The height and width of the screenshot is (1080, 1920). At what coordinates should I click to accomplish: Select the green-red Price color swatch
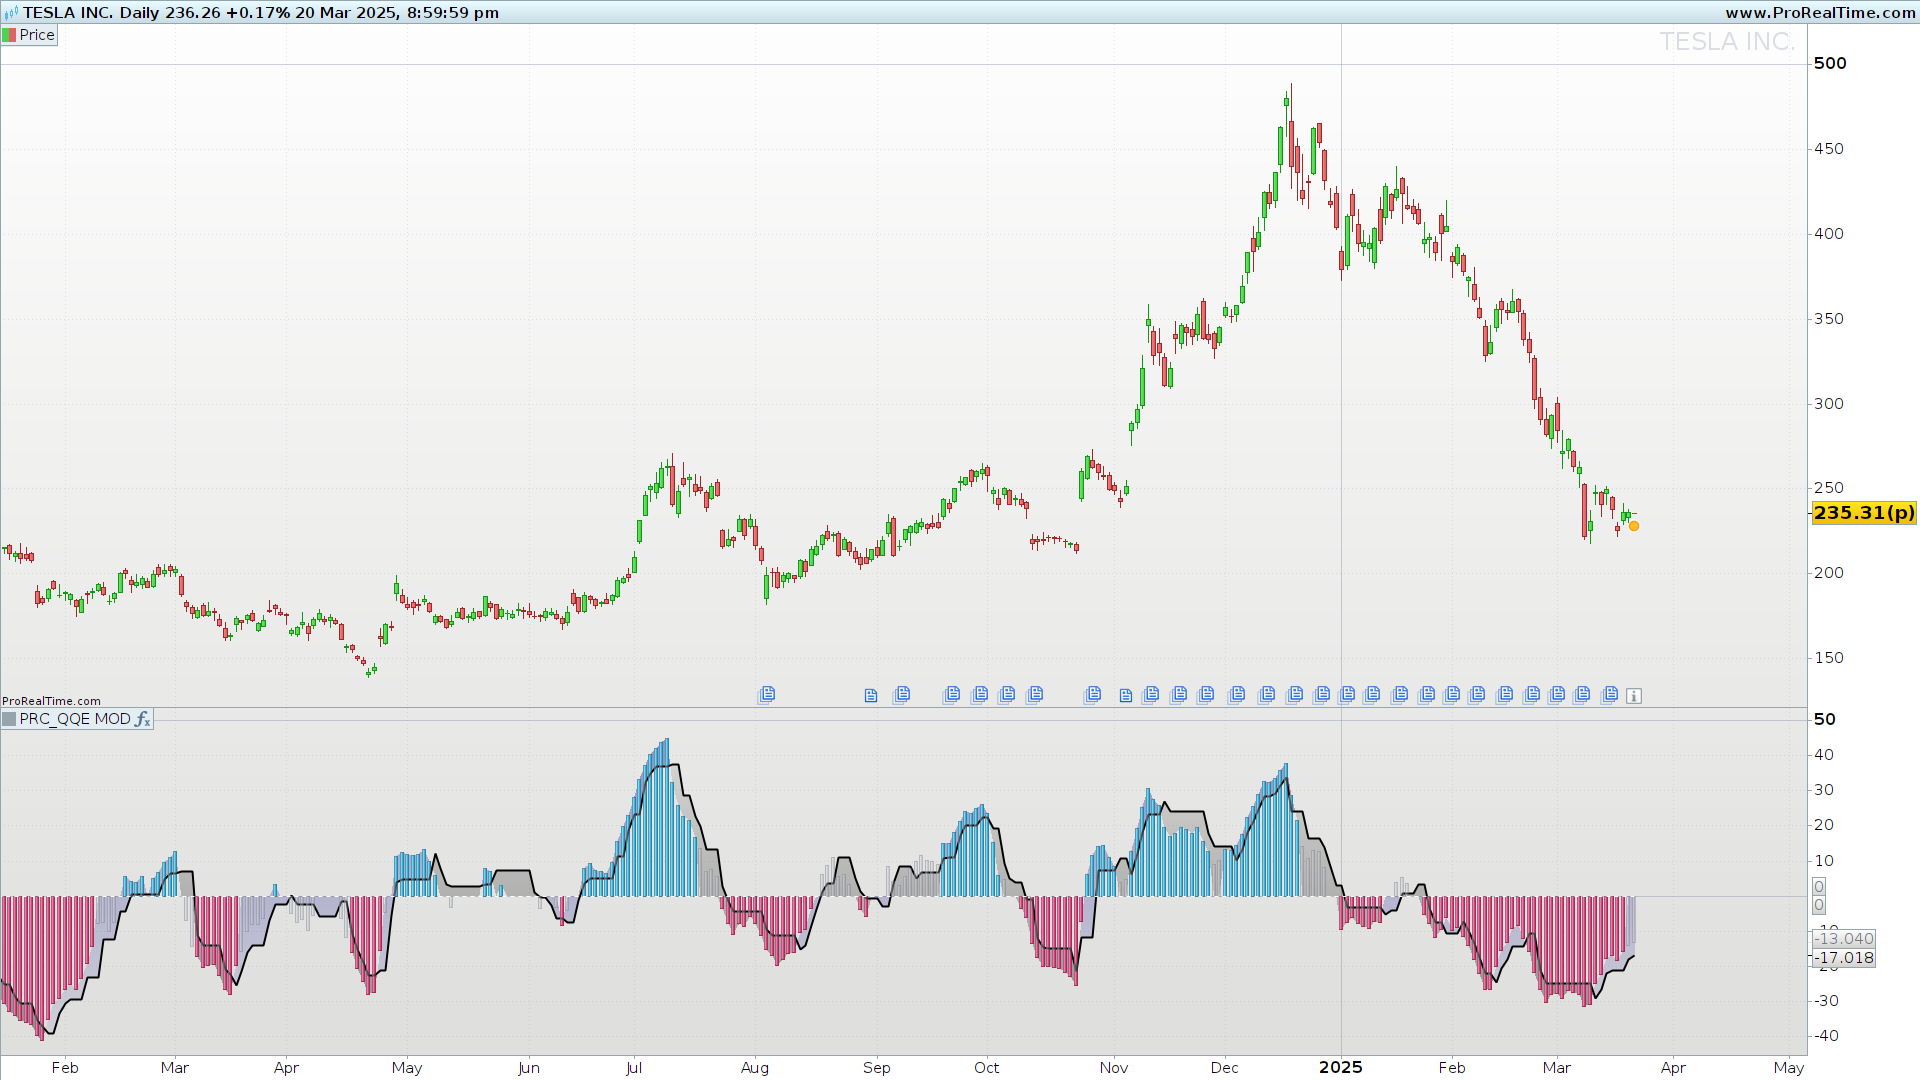[x=10, y=35]
